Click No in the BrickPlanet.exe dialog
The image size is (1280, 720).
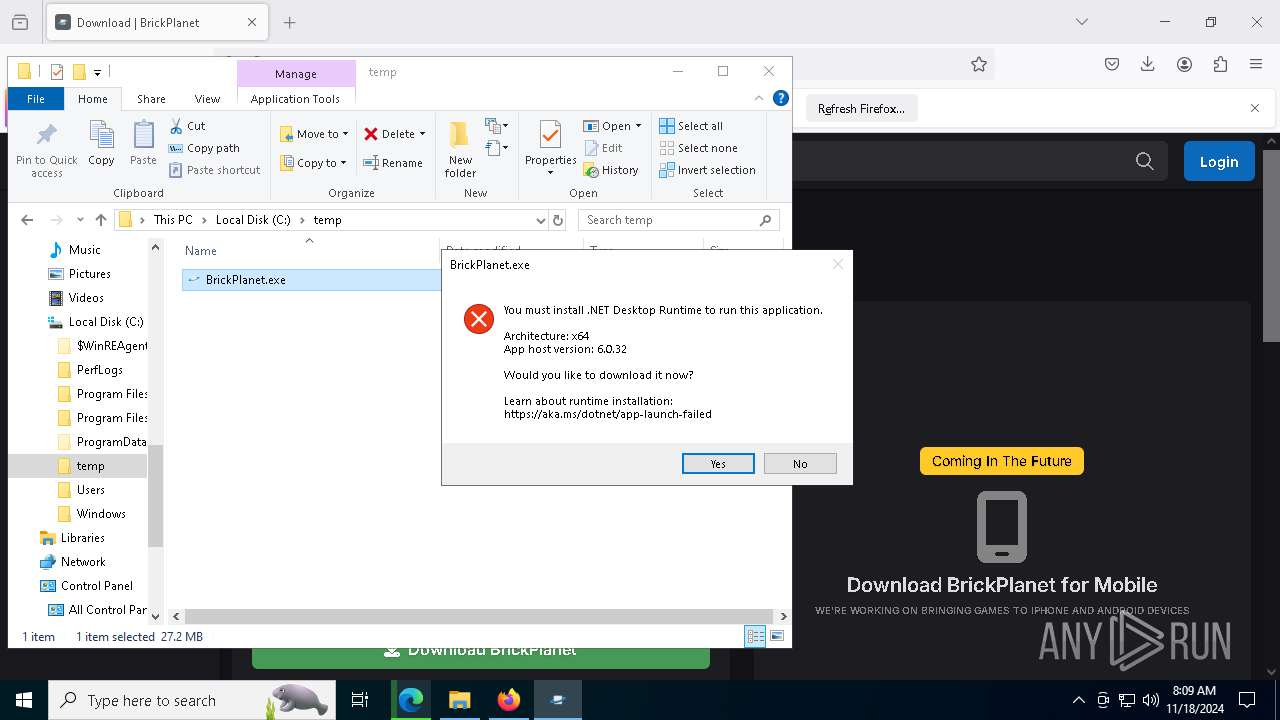pos(800,464)
